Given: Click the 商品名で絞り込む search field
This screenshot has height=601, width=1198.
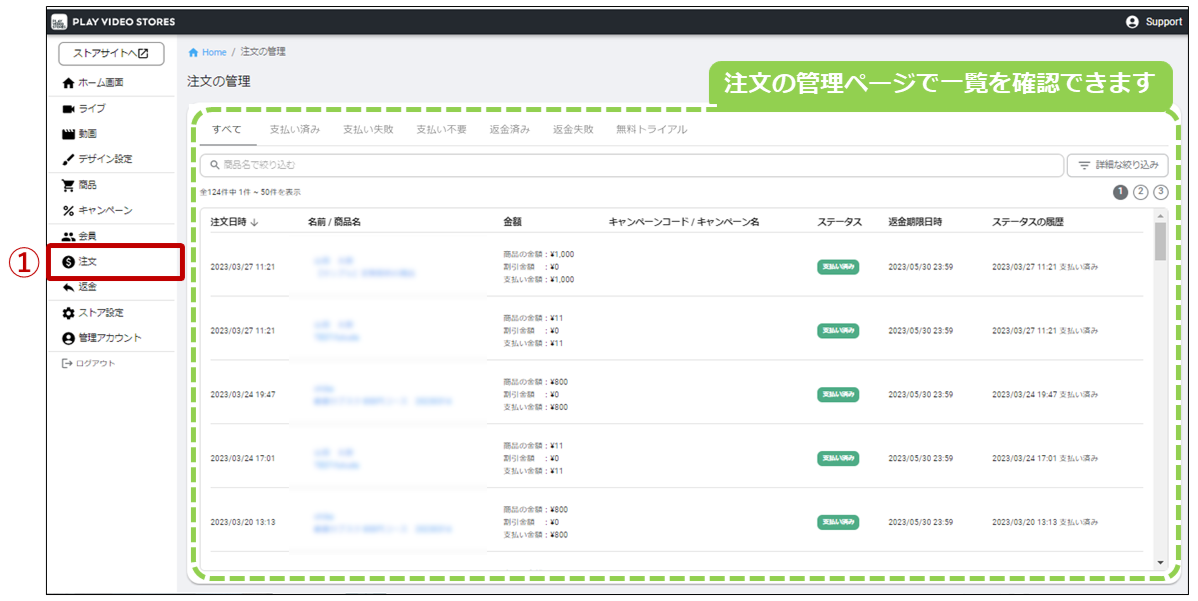Looking at the screenshot, I should coord(630,165).
